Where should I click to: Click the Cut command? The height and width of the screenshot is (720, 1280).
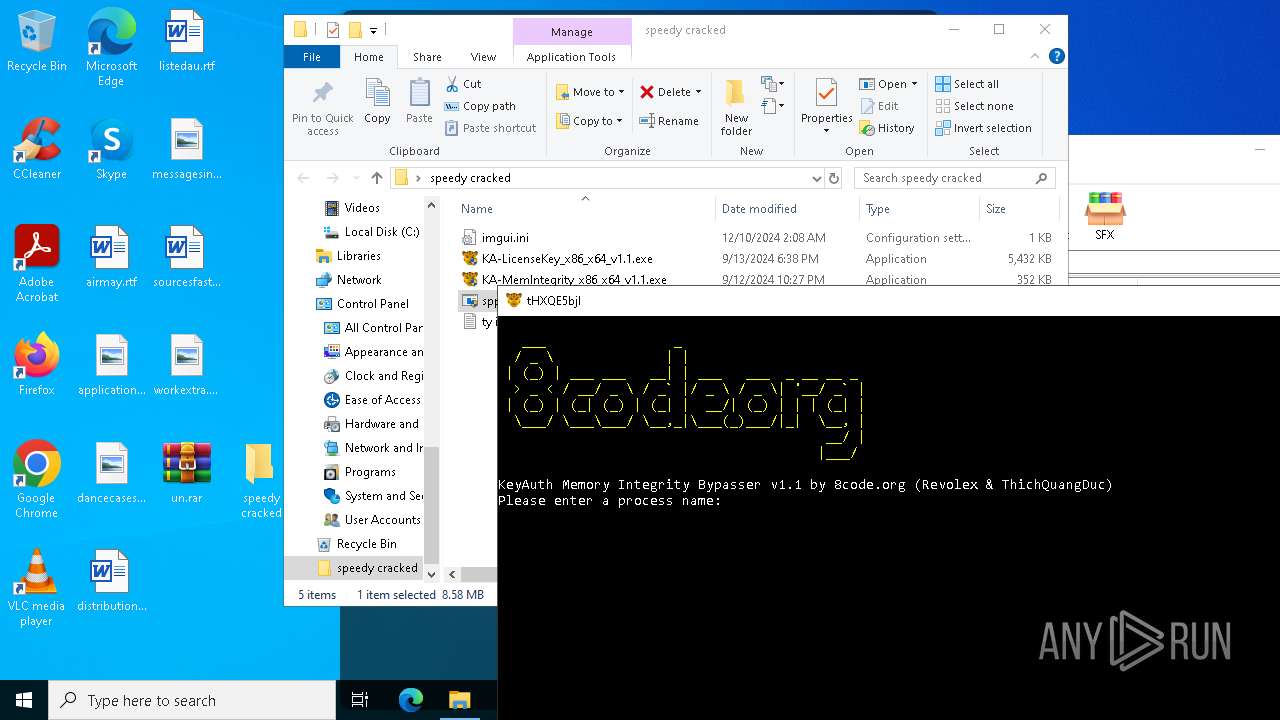point(463,84)
